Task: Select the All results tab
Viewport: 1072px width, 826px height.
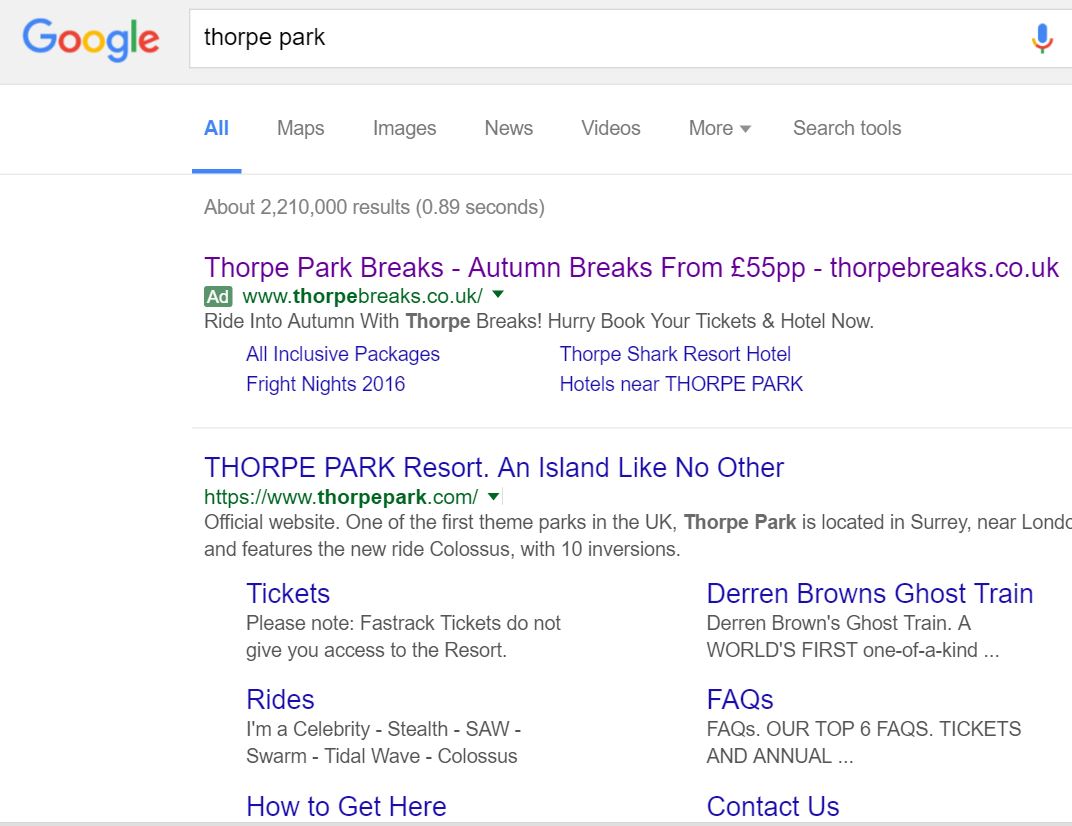Action: pyautogui.click(x=216, y=129)
